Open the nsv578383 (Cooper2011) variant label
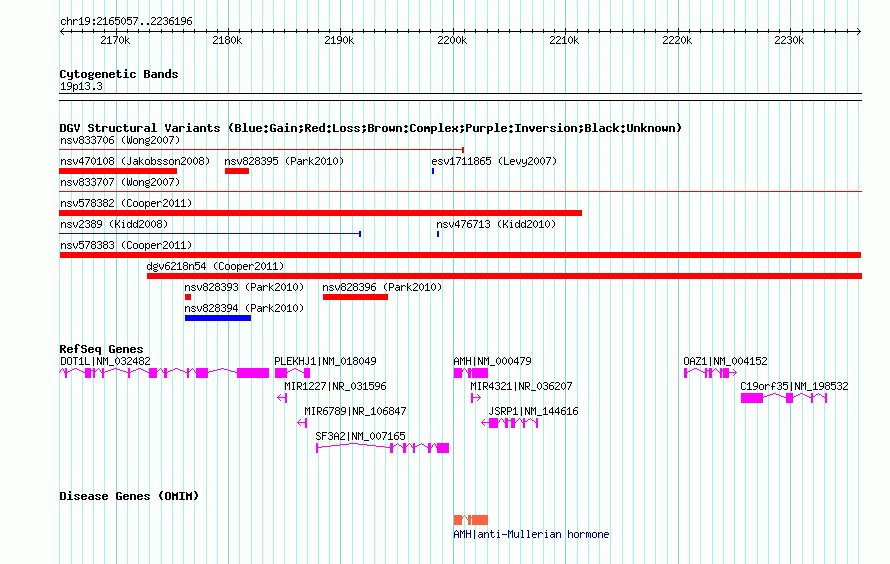Screen dimensions: 890x564 click(x=126, y=245)
